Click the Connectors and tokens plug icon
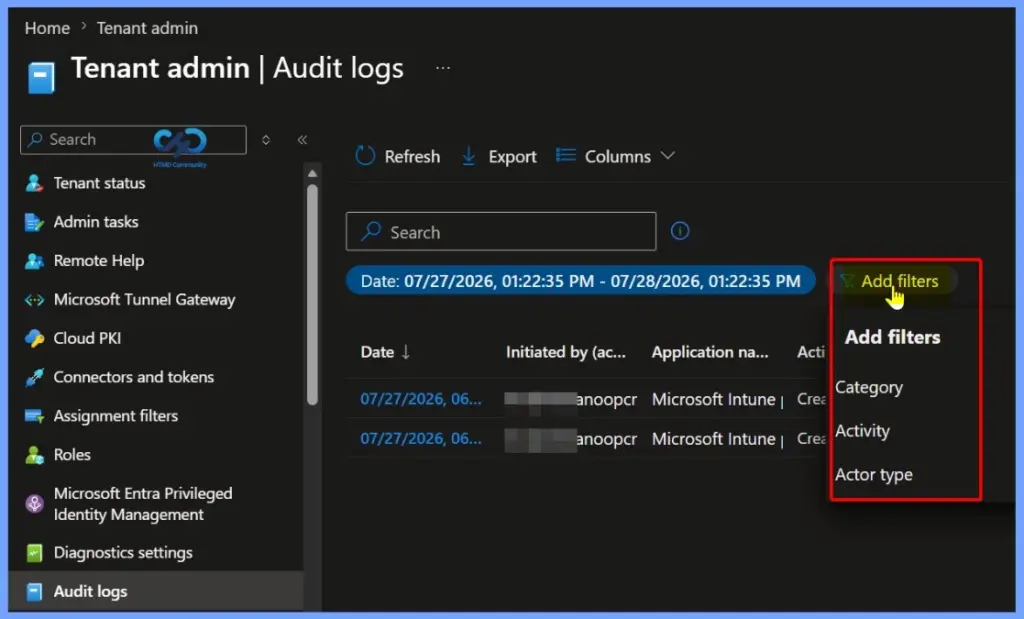This screenshot has height=619, width=1024. [34, 377]
